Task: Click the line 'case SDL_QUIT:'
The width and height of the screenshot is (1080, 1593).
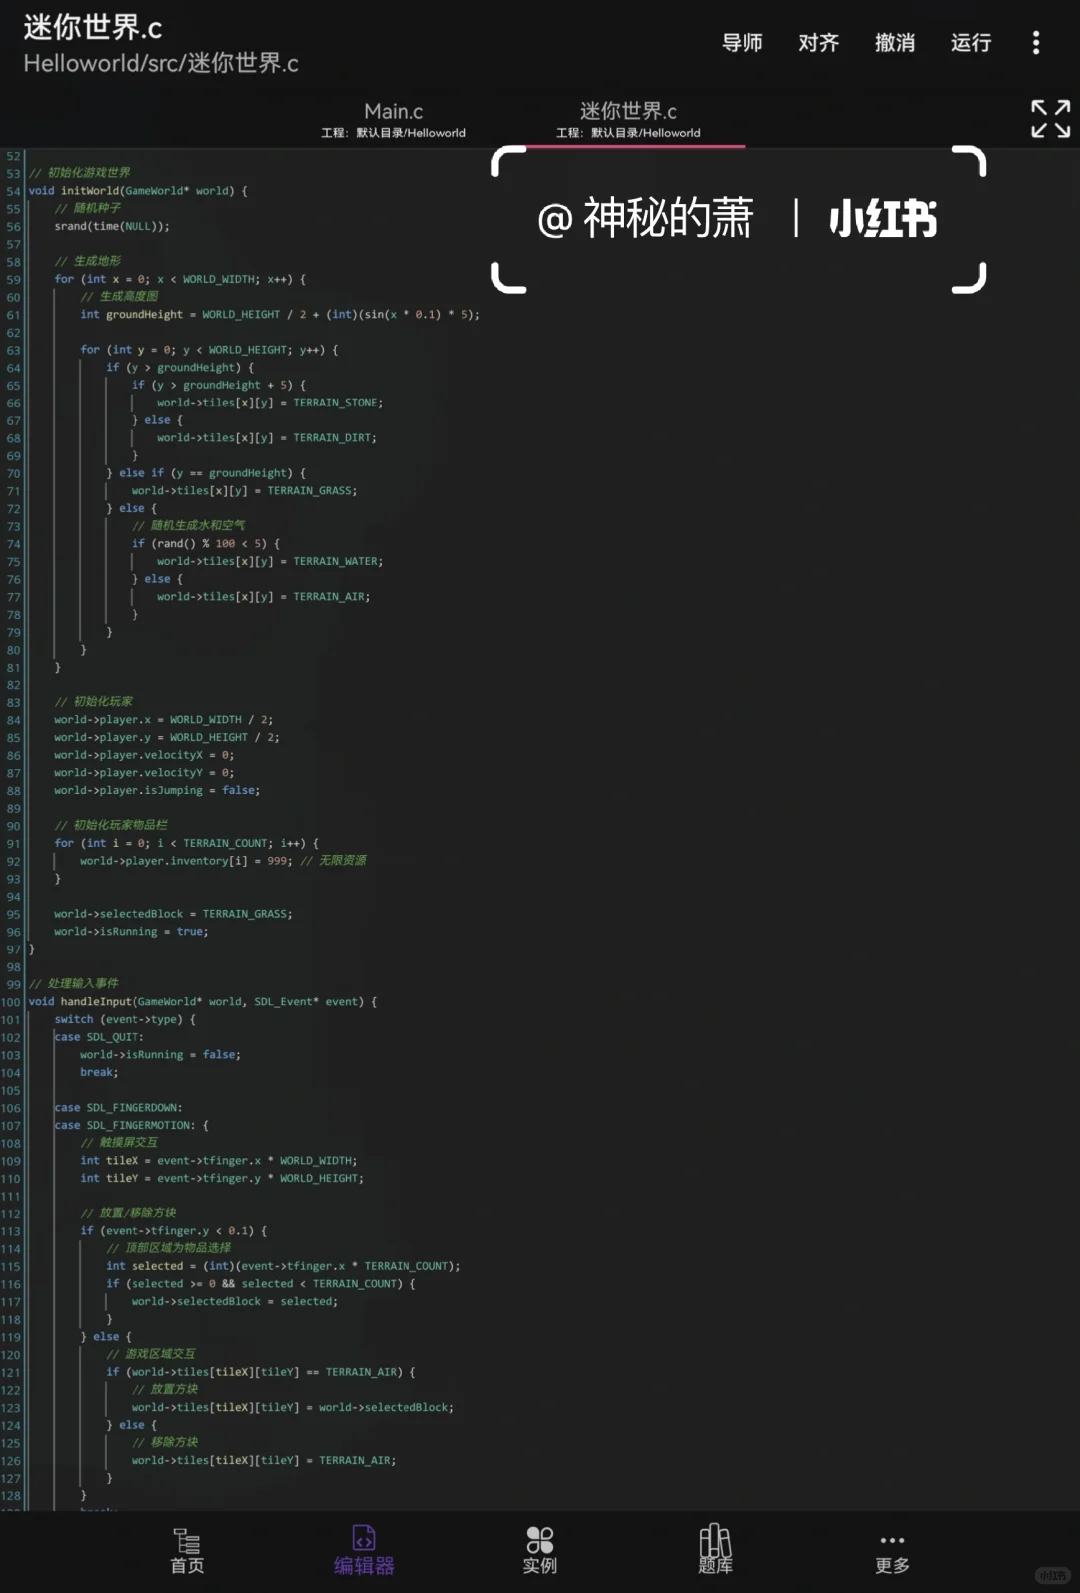Action: click(x=99, y=1038)
